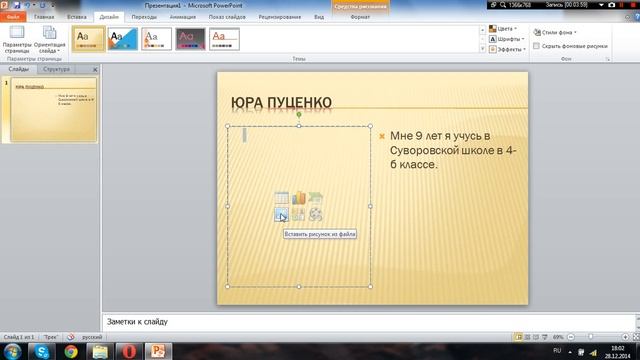Insert picture from file in the placeholder
This screenshot has width=640, height=360.
click(x=281, y=215)
